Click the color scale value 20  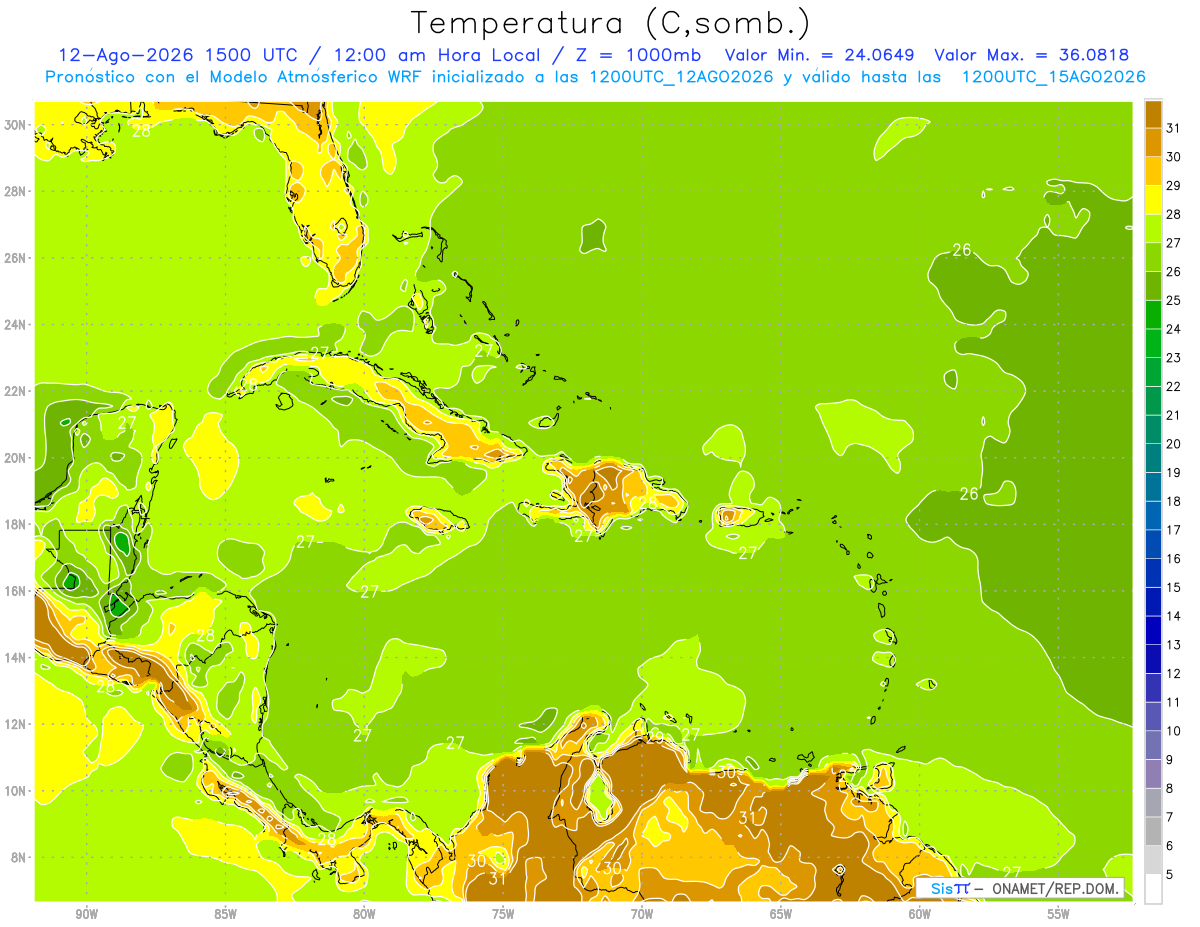pyautogui.click(x=1174, y=444)
